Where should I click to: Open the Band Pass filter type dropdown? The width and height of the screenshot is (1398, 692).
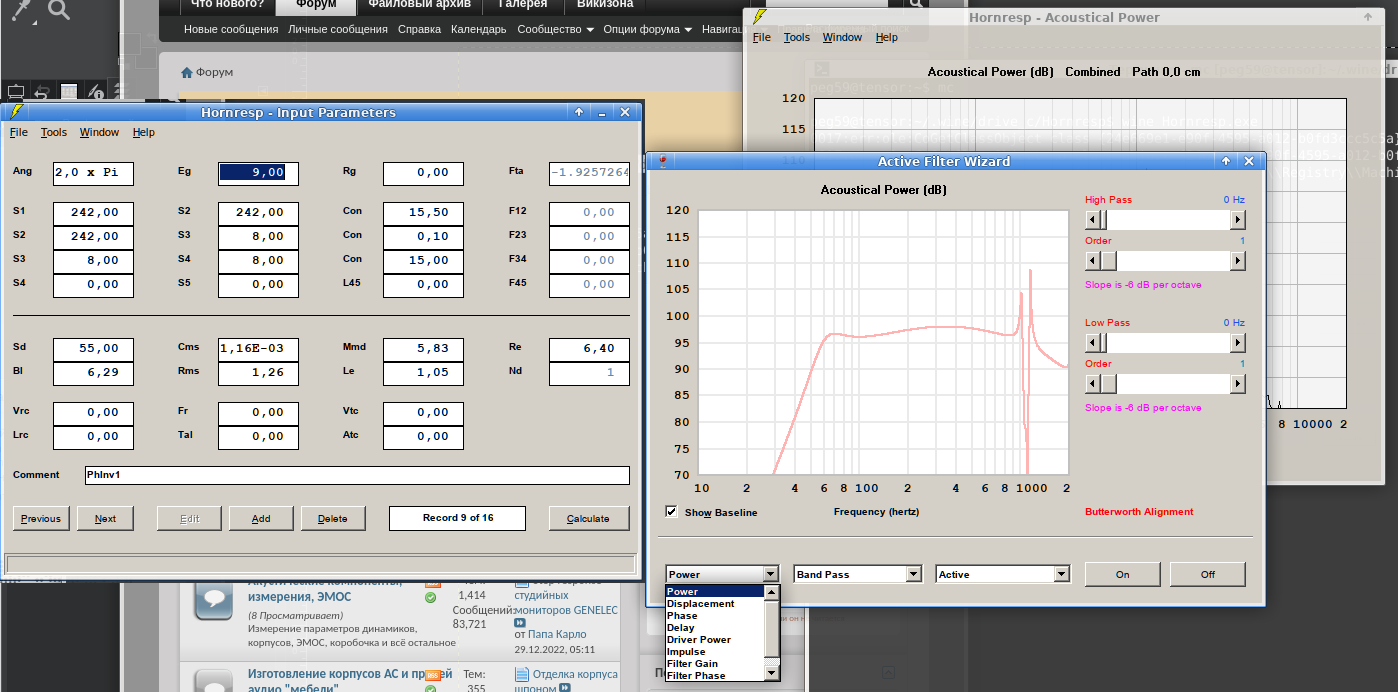913,574
